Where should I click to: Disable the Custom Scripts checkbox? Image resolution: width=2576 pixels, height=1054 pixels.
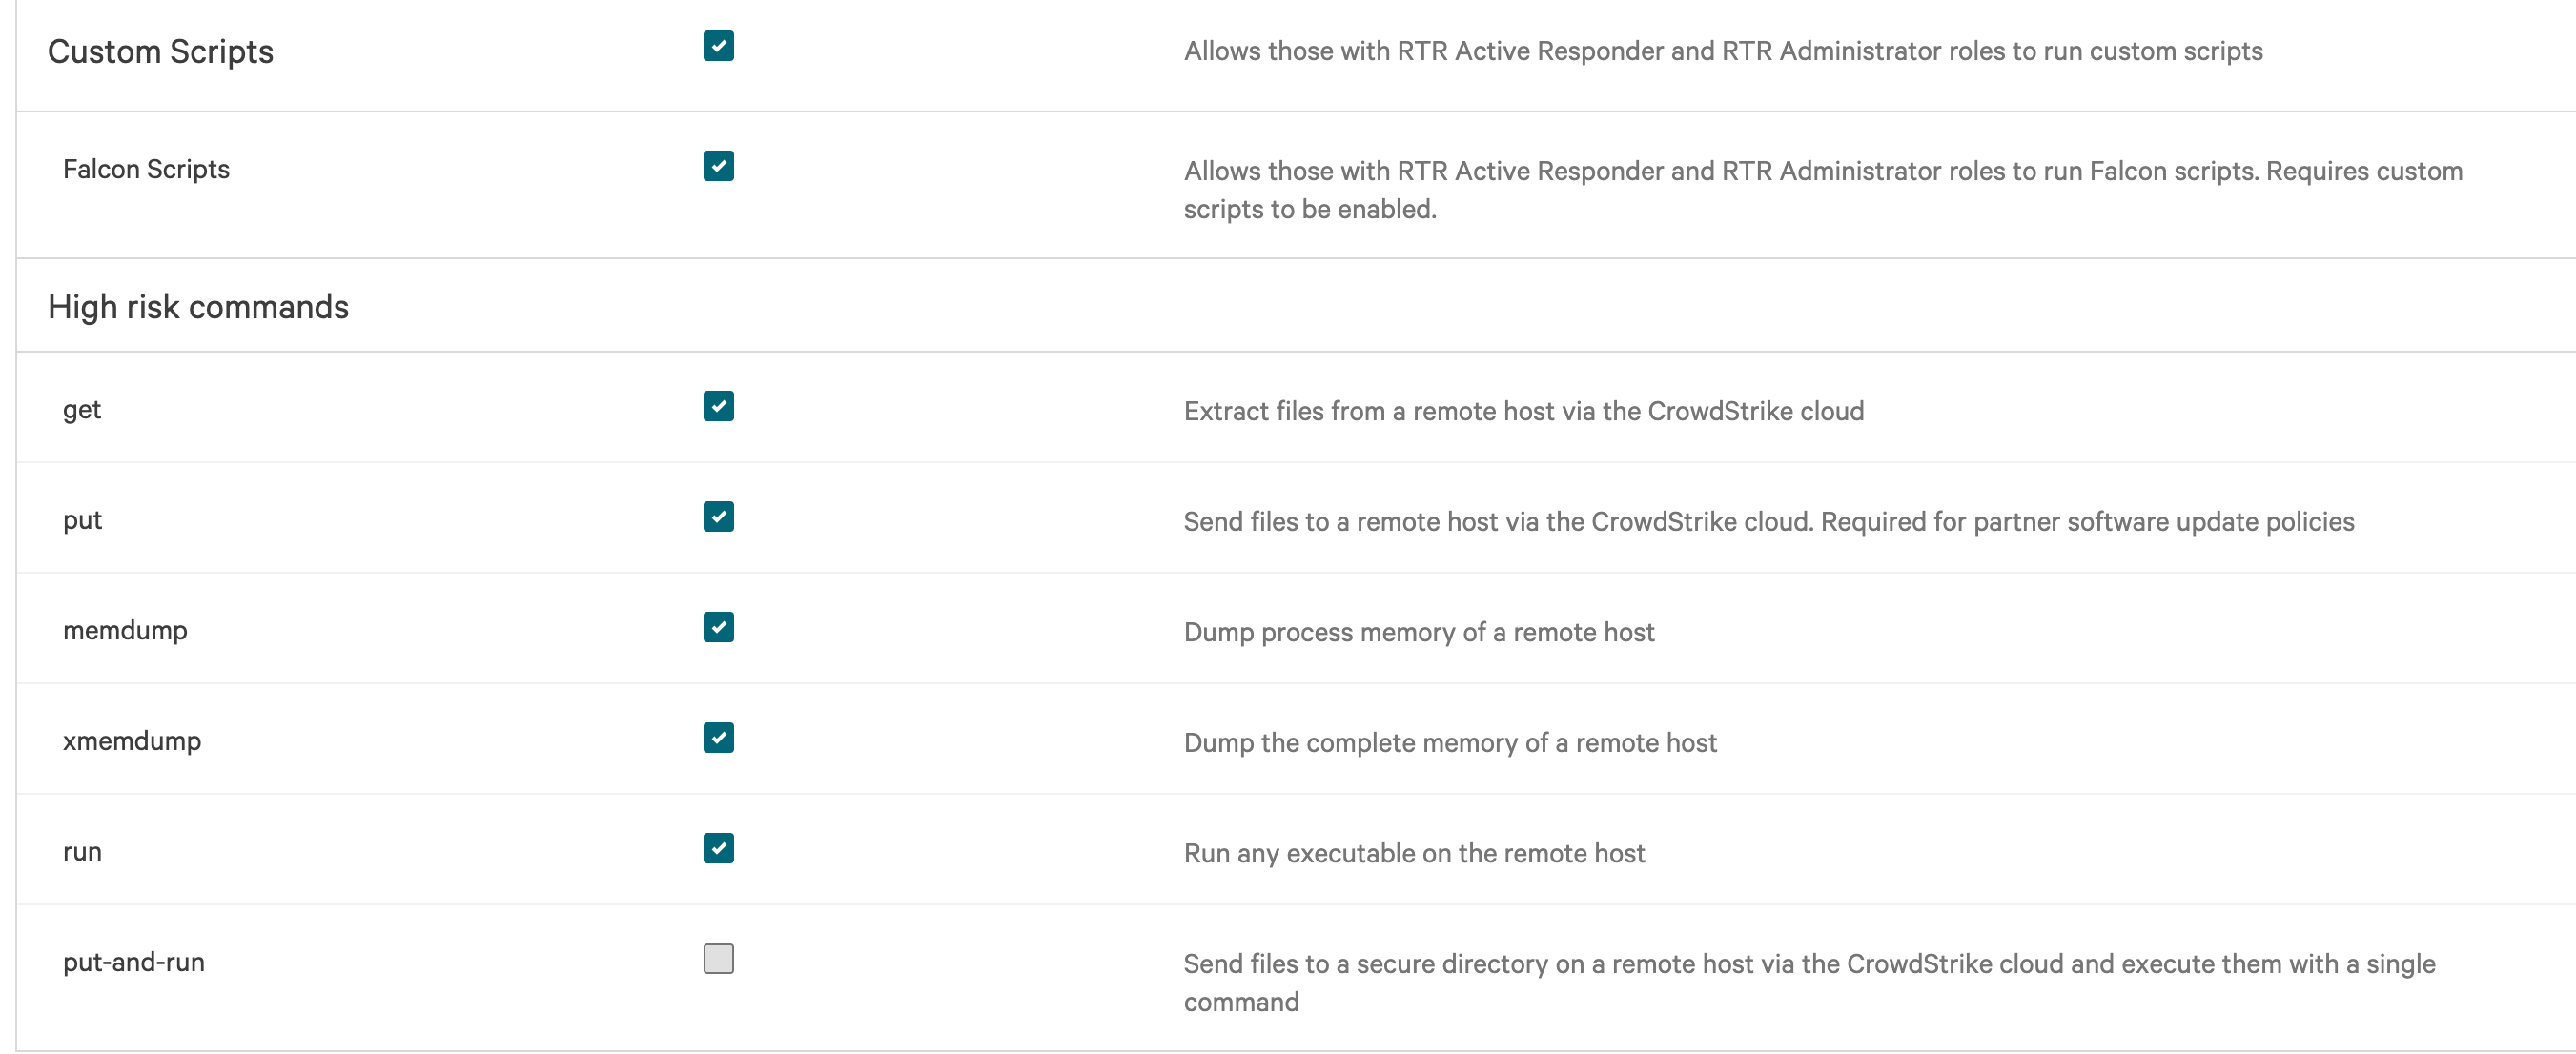718,46
